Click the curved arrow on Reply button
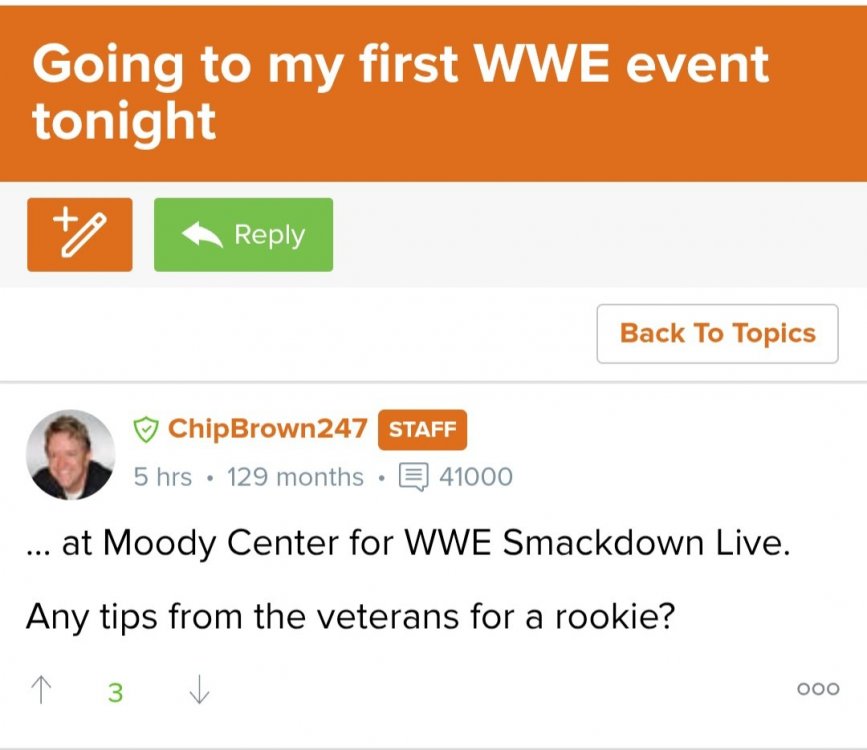The height and width of the screenshot is (750, 867). [202, 235]
